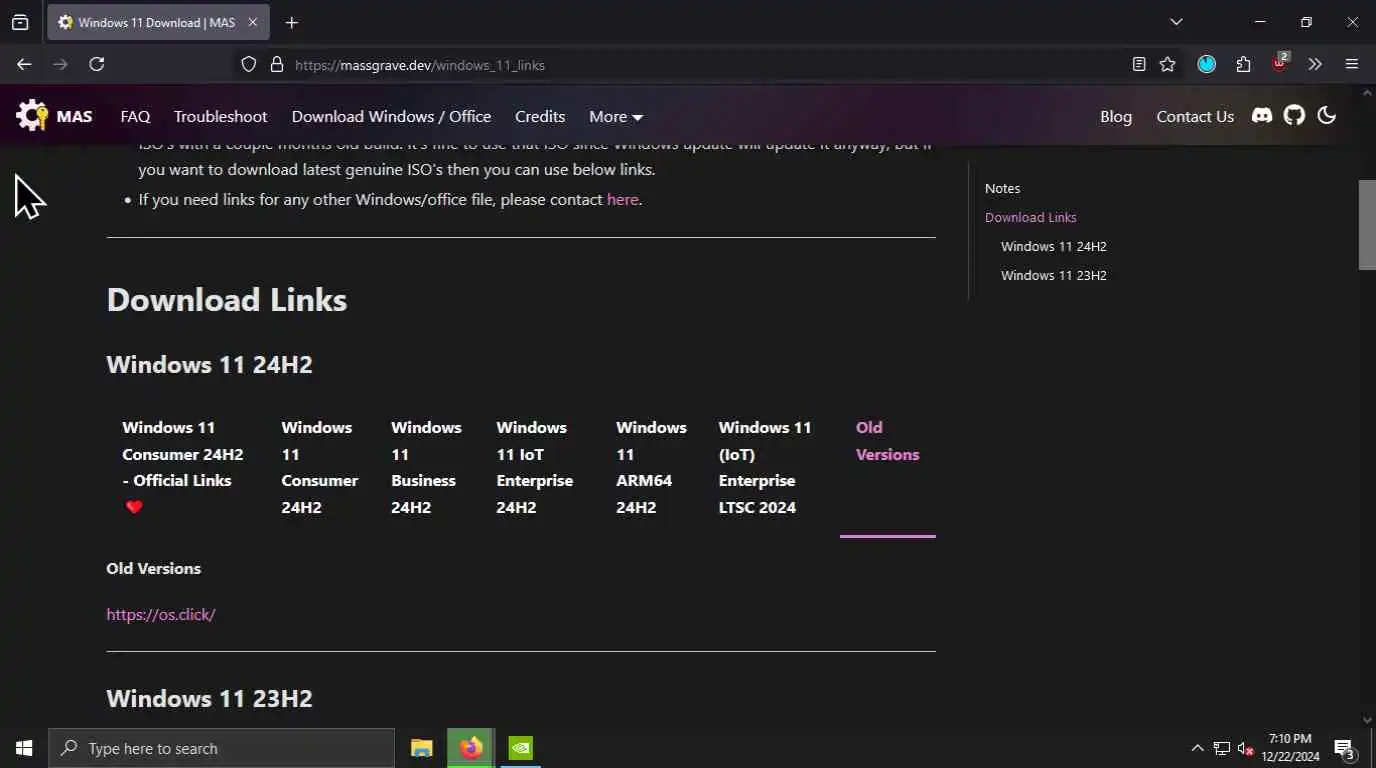This screenshot has height=768, width=1376.
Task: Click the MAS gear logo icon
Action: 32,116
